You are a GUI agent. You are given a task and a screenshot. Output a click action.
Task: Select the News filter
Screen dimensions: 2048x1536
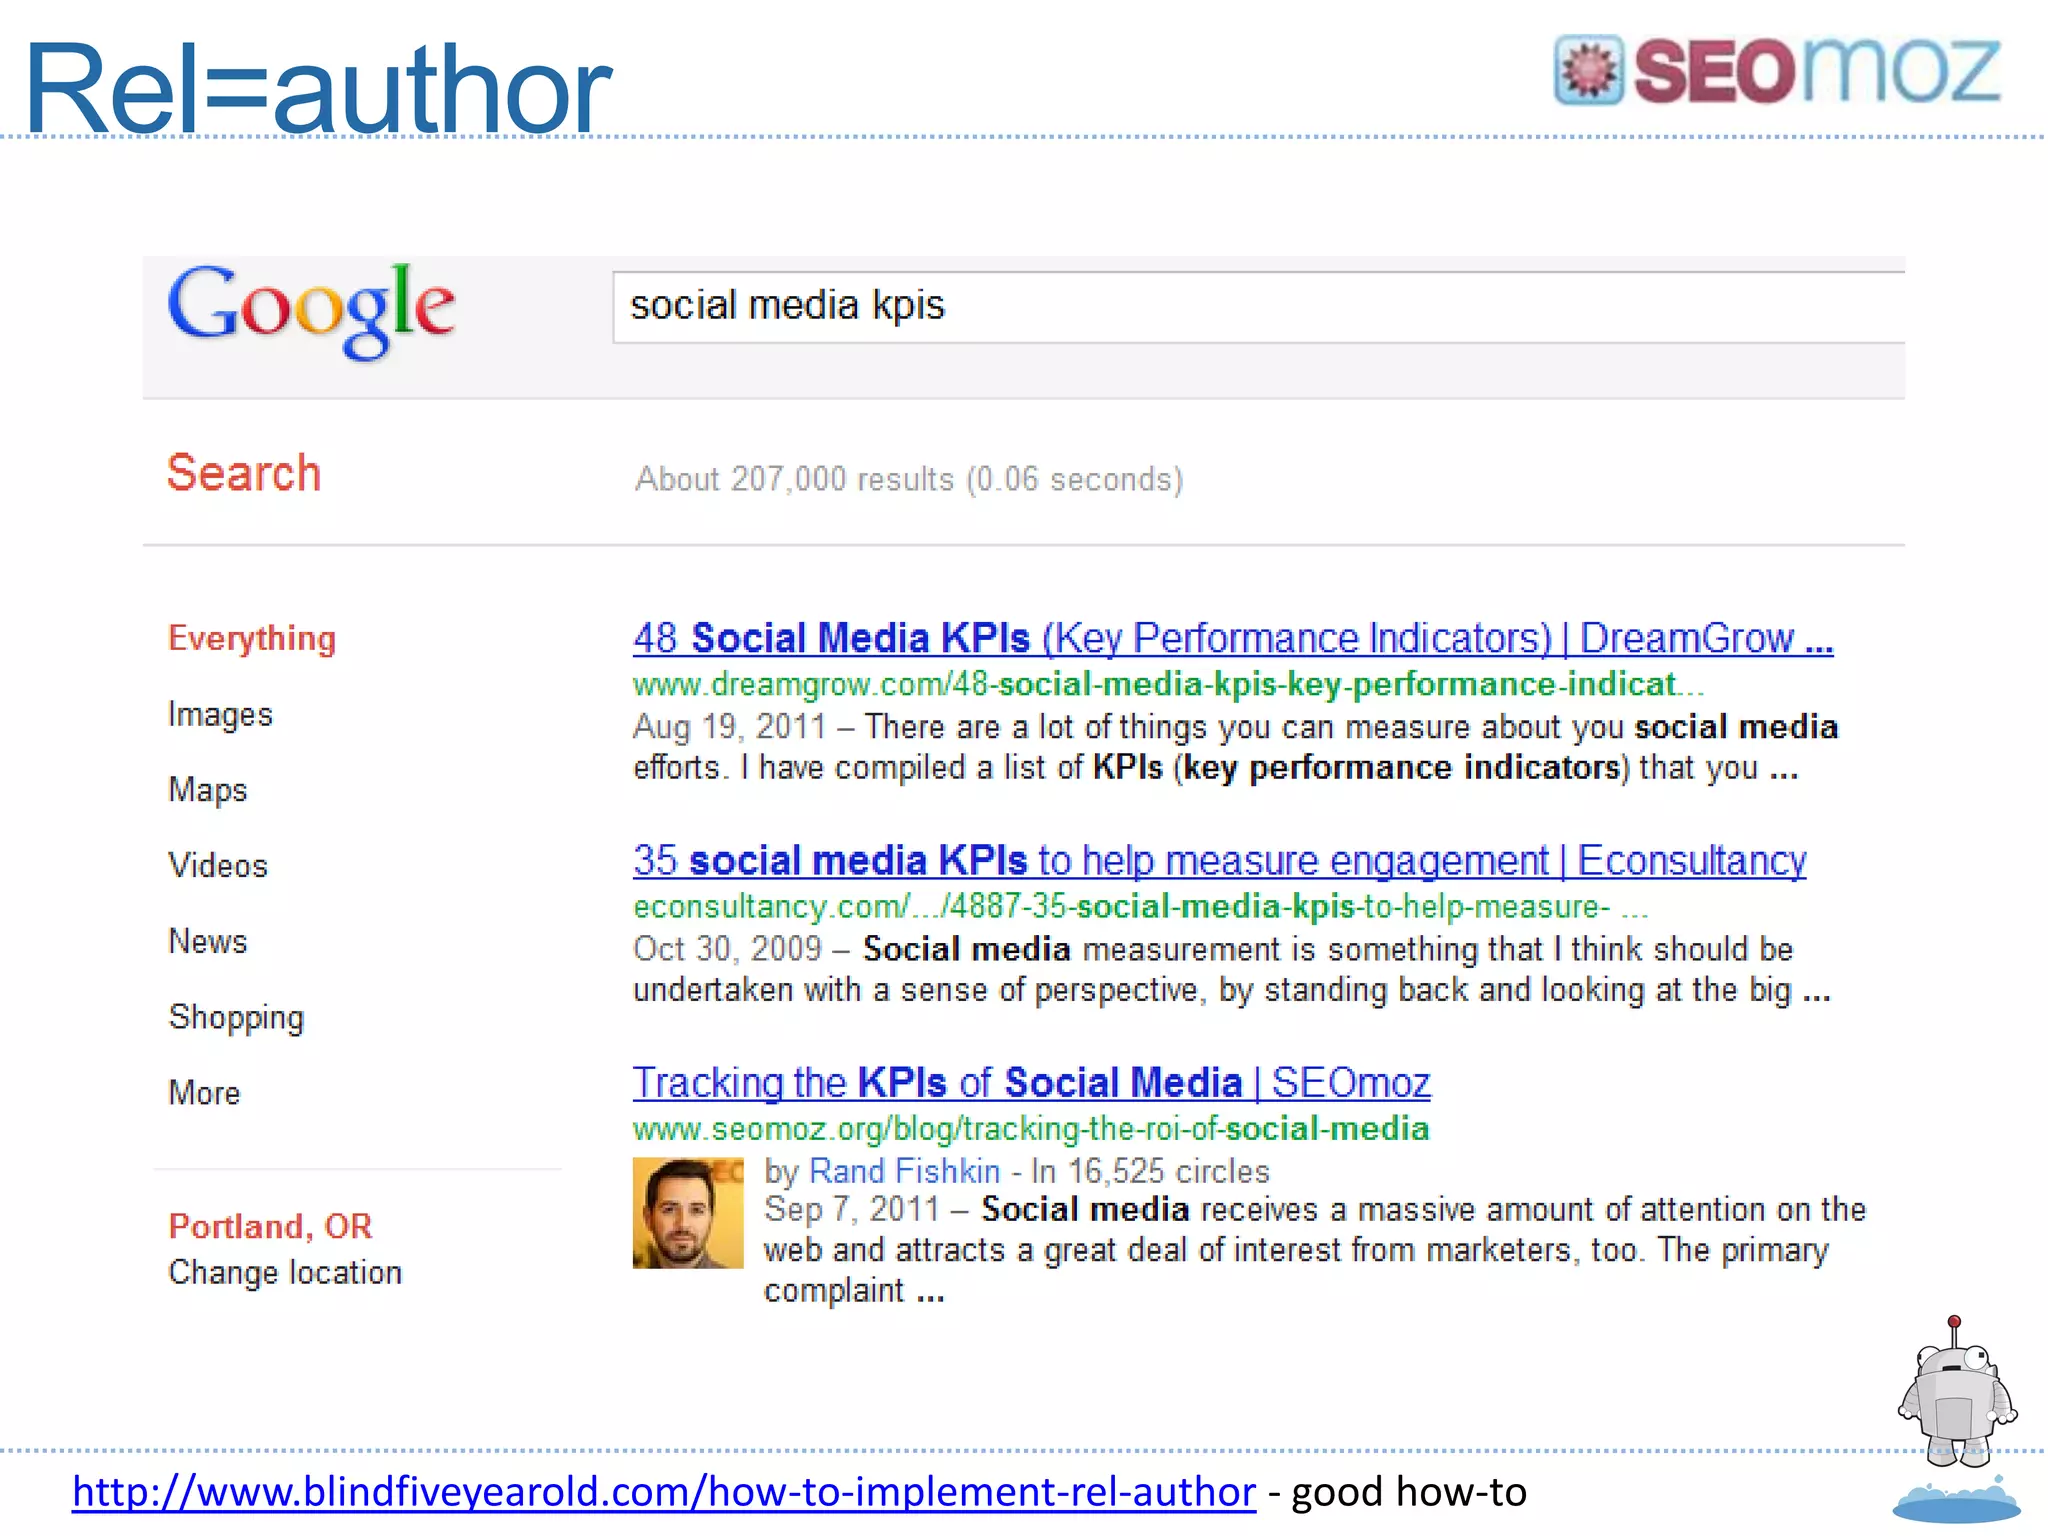coord(207,941)
